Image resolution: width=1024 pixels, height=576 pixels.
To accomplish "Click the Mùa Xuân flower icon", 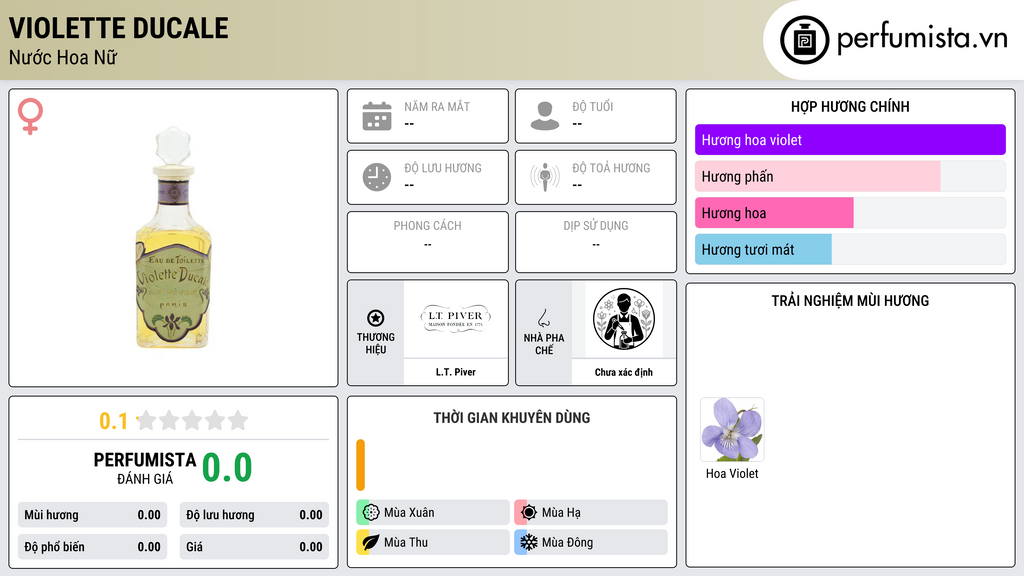I will point(370,513).
